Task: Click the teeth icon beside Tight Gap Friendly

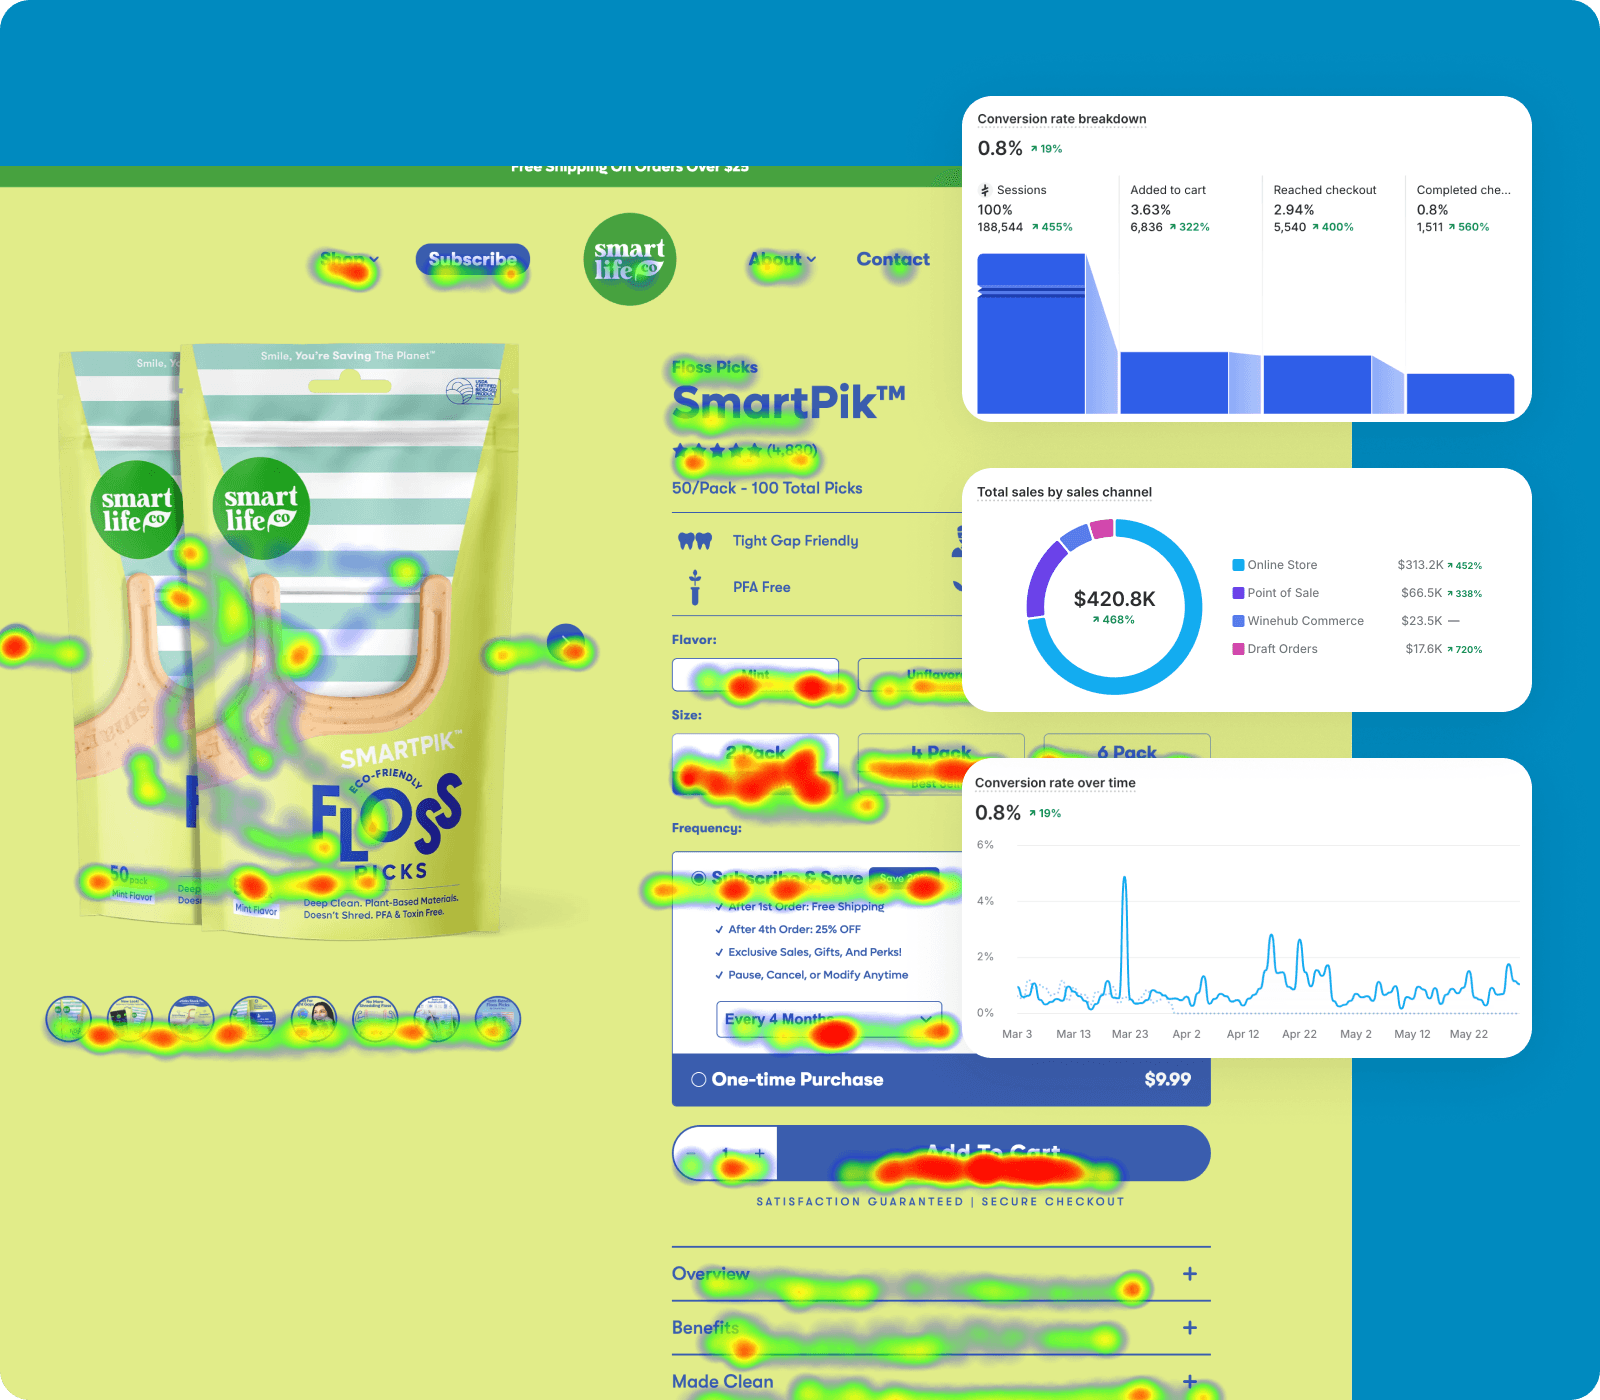Action: click(x=695, y=541)
